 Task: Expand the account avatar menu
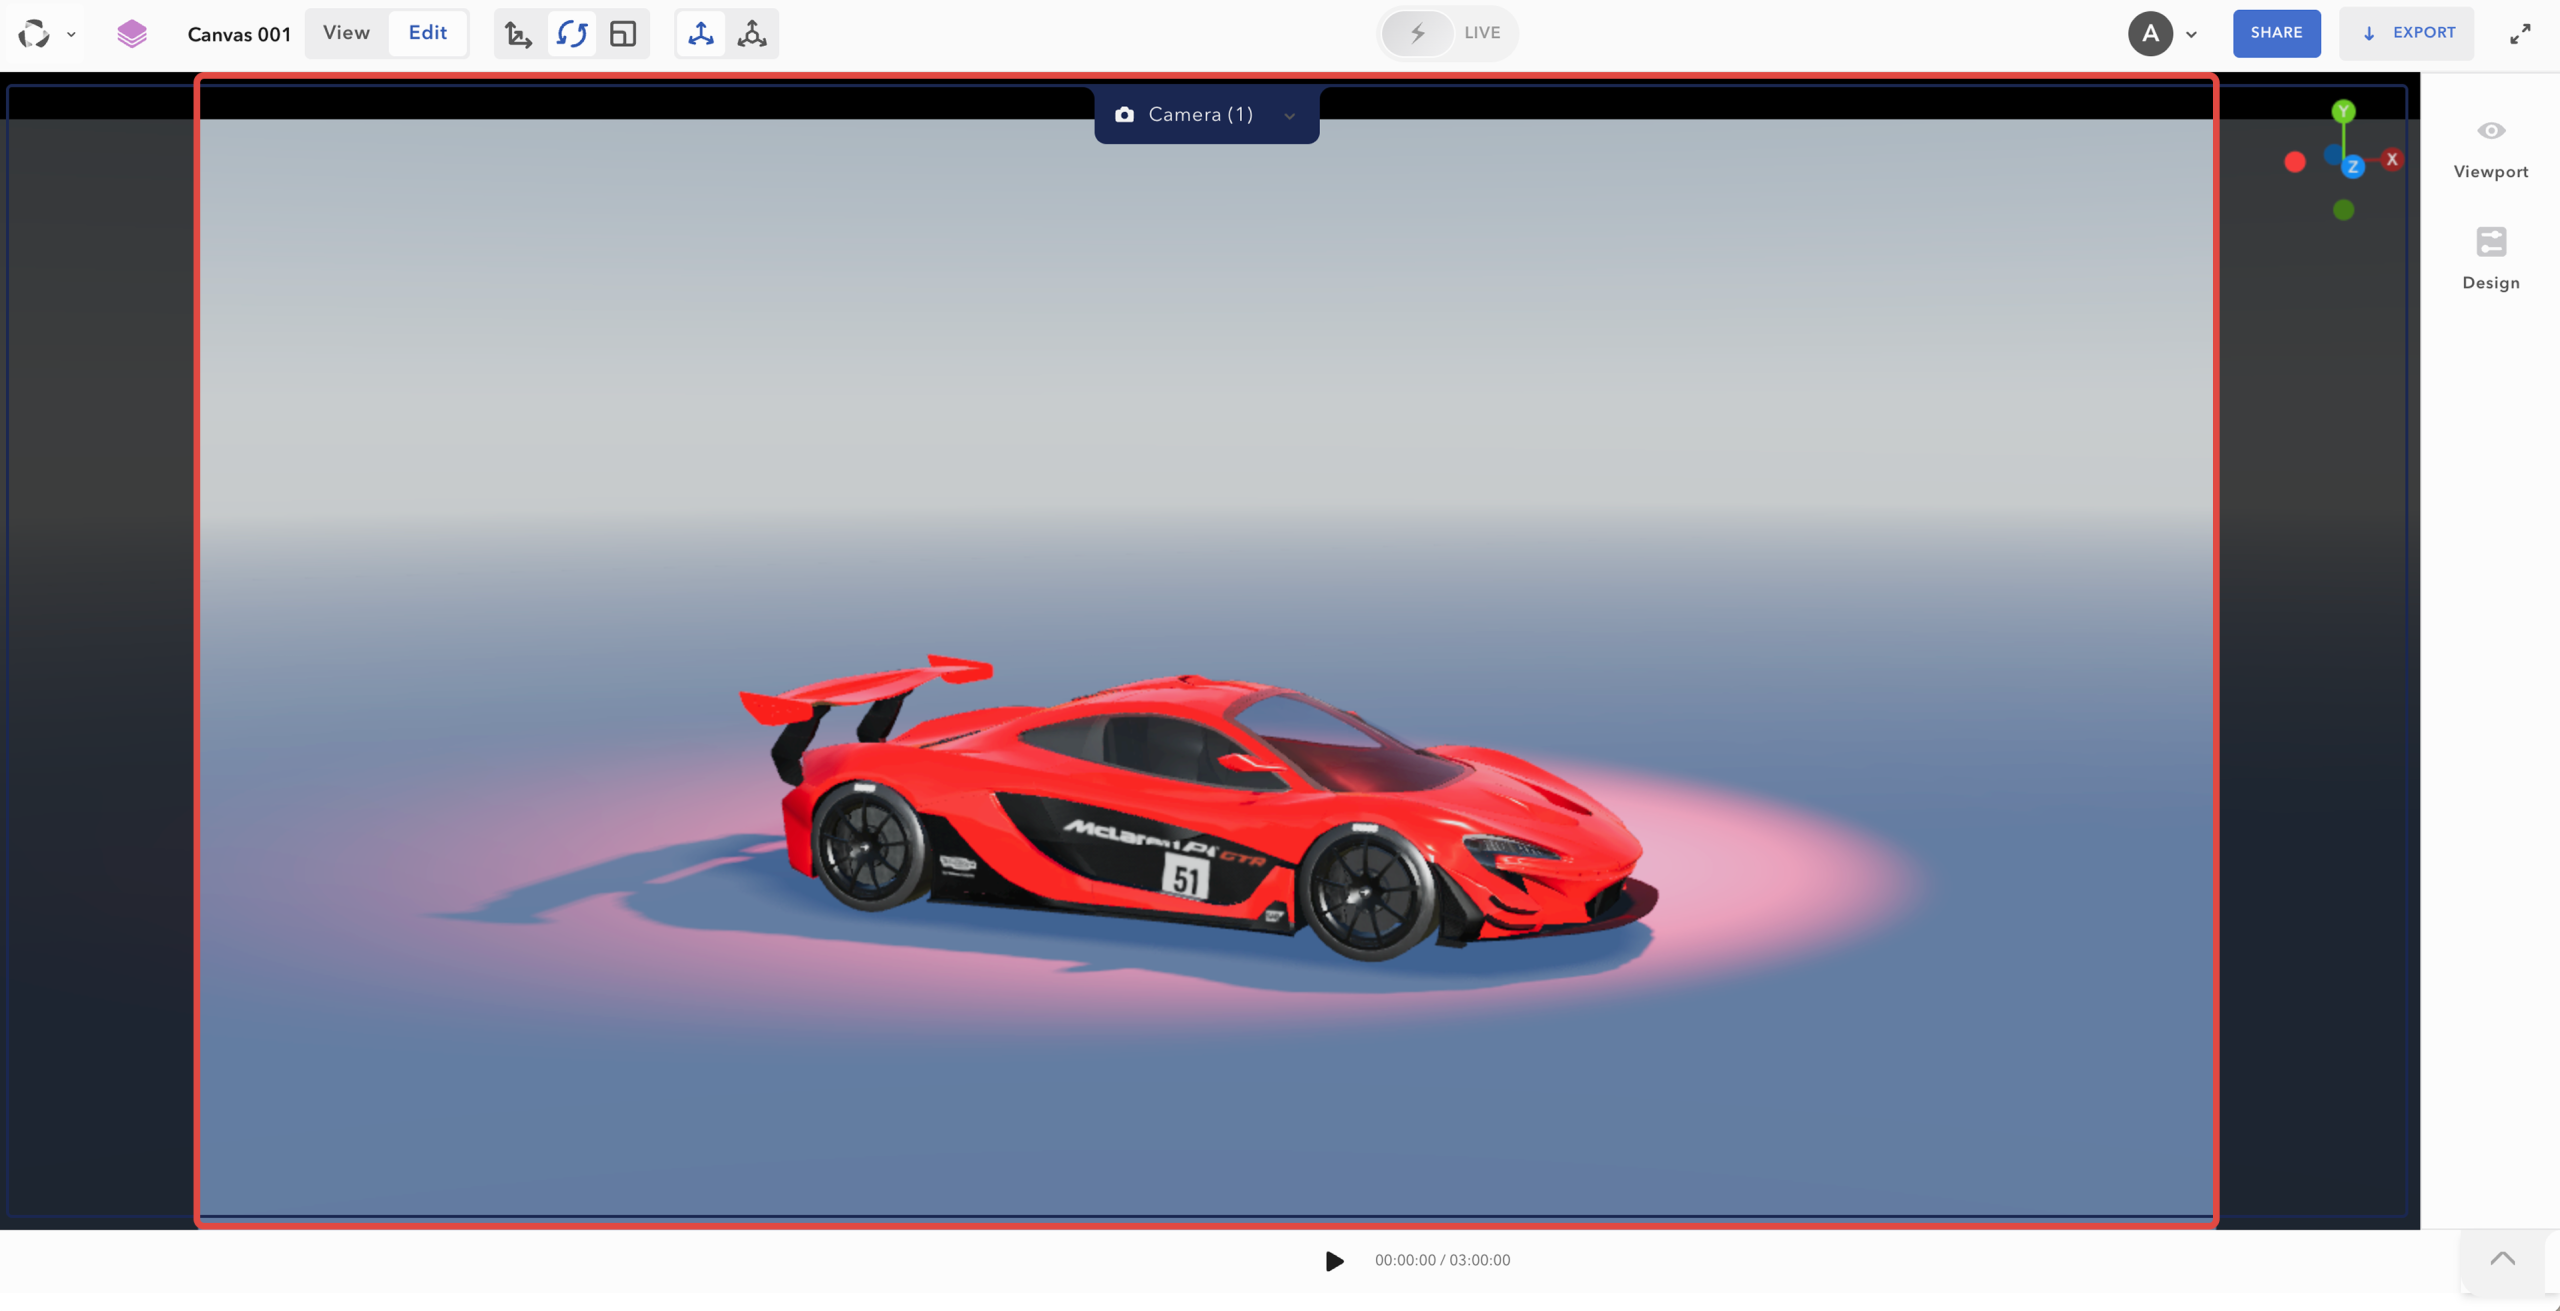click(2191, 33)
